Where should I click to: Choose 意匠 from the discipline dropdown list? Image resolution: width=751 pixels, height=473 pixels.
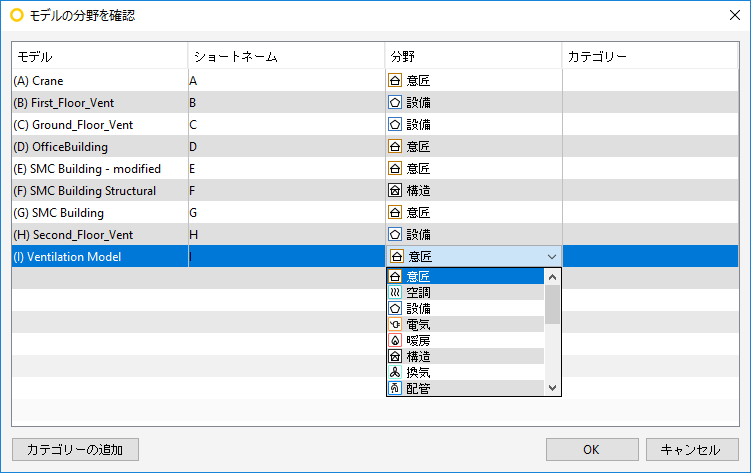tap(465, 276)
